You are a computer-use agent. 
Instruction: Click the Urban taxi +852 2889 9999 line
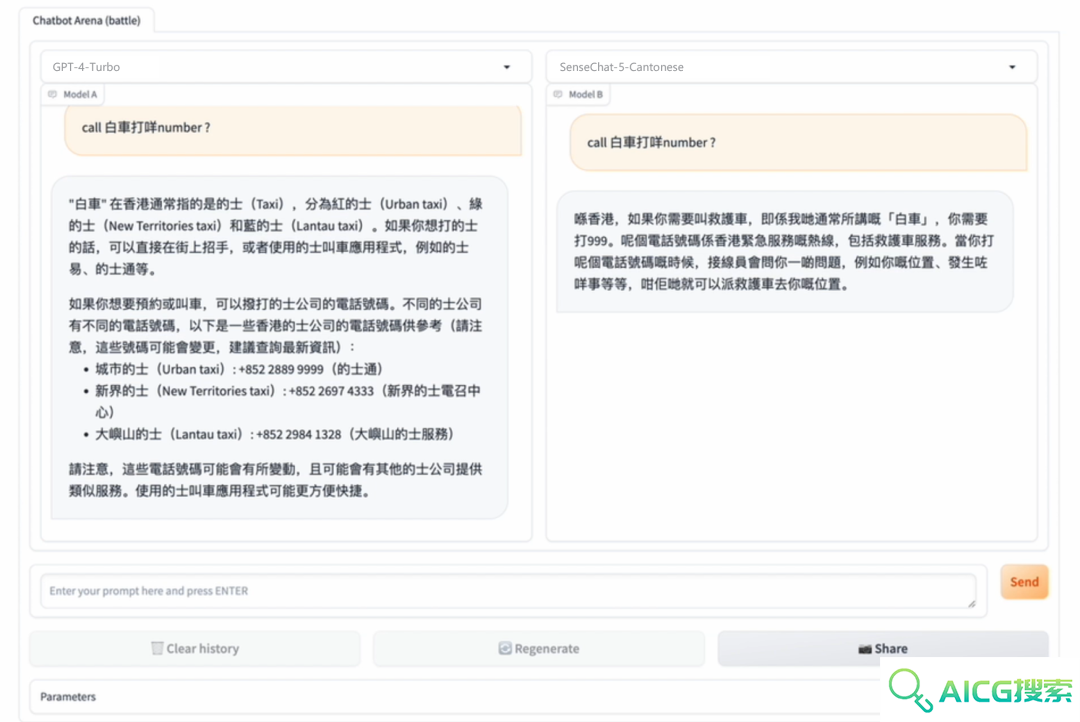click(x=239, y=369)
